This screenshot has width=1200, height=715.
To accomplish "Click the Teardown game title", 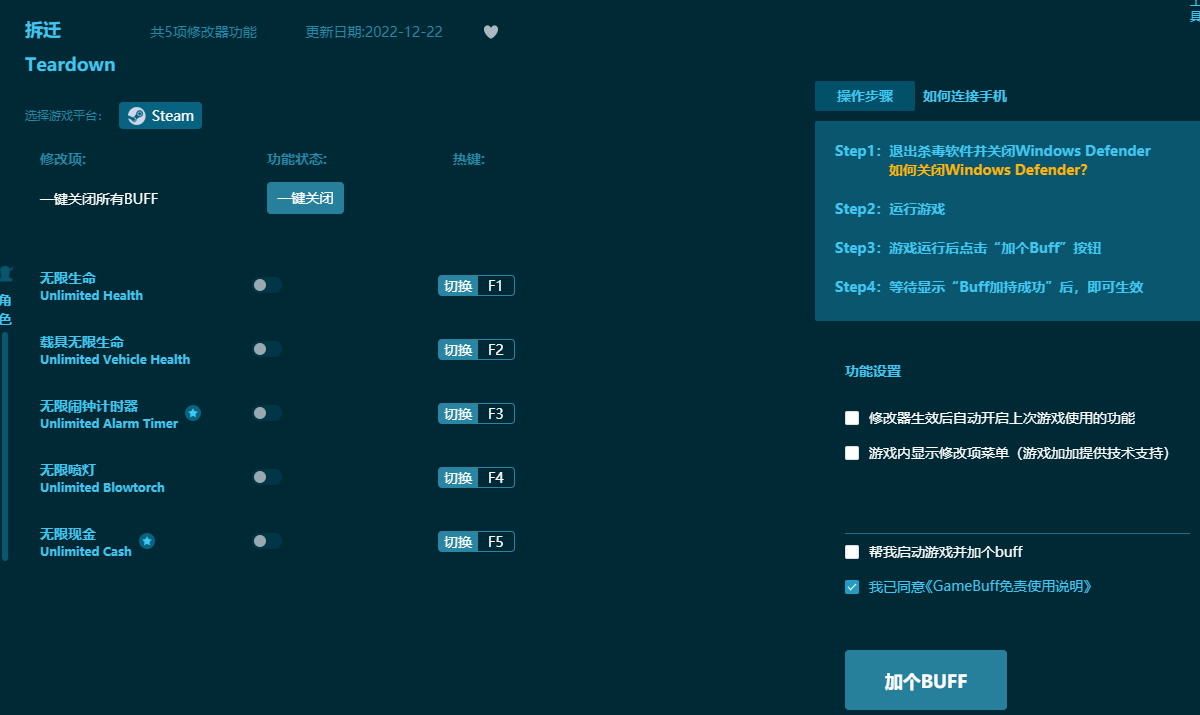I will click(70, 64).
